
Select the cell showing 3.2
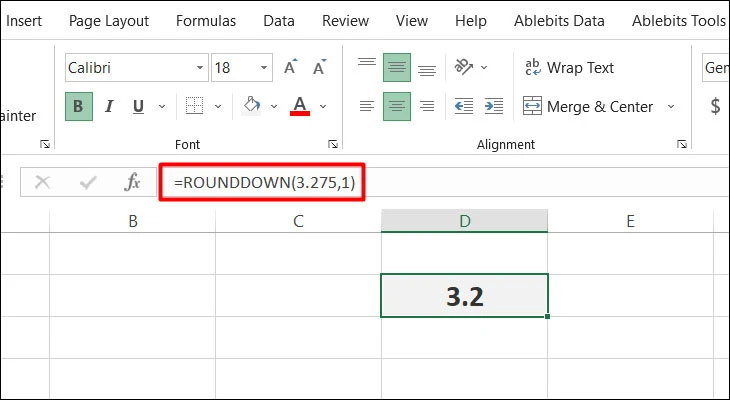pos(465,296)
